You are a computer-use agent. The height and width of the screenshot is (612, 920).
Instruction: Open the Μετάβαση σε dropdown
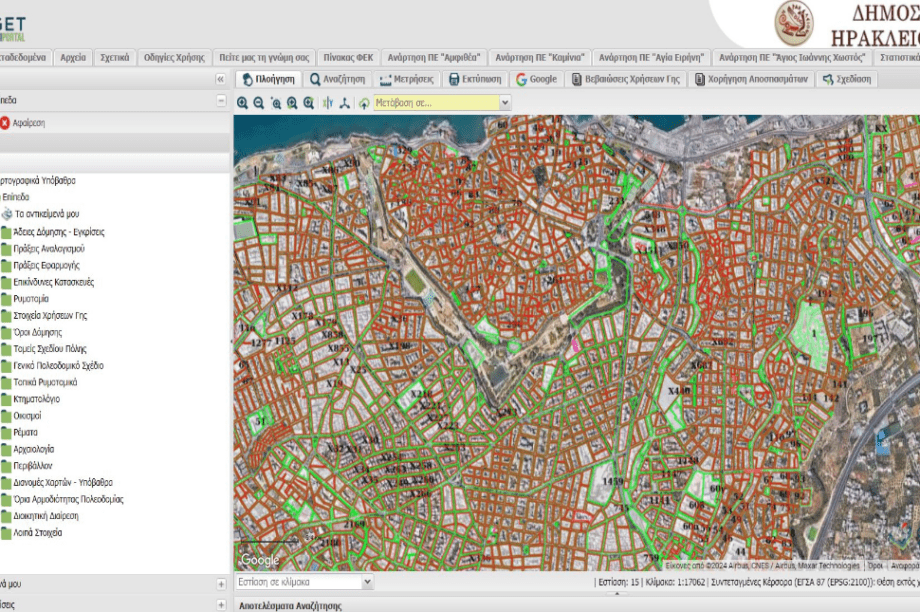point(504,103)
